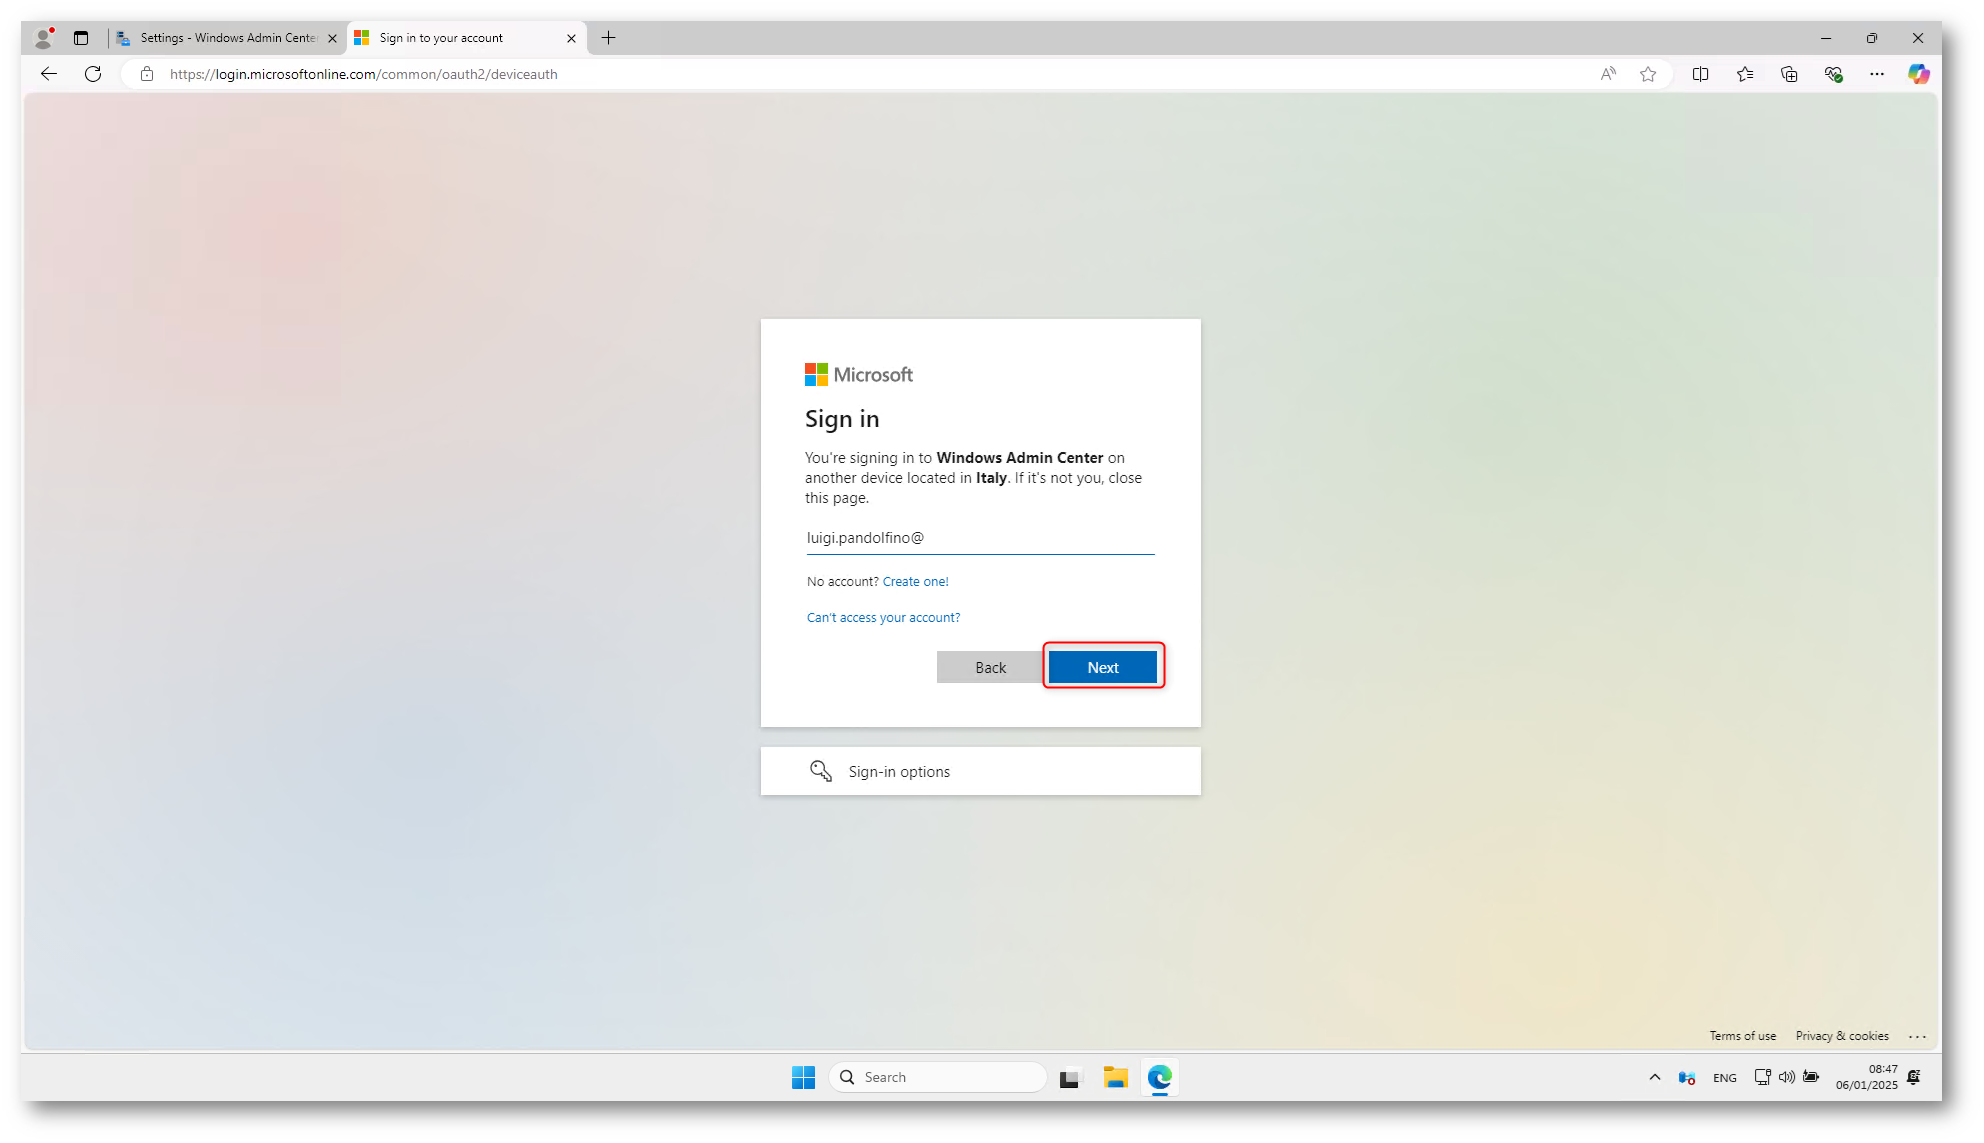Close the 'Sign in to your account' tab

coord(571,38)
